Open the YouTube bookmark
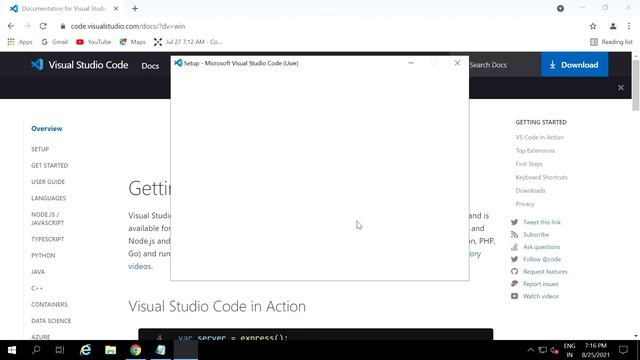 point(93,42)
